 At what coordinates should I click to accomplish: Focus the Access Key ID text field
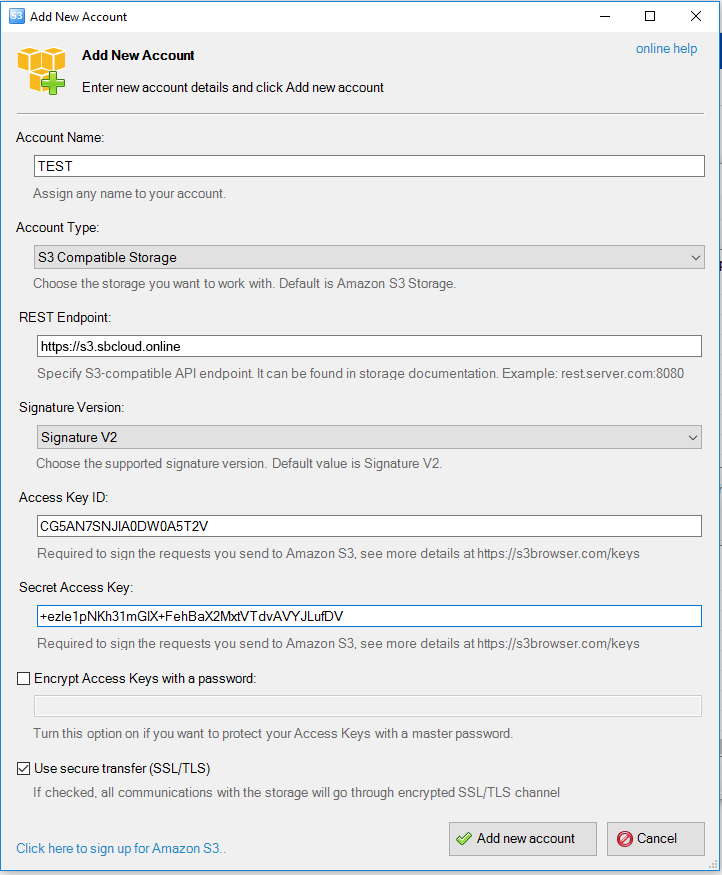coord(369,526)
